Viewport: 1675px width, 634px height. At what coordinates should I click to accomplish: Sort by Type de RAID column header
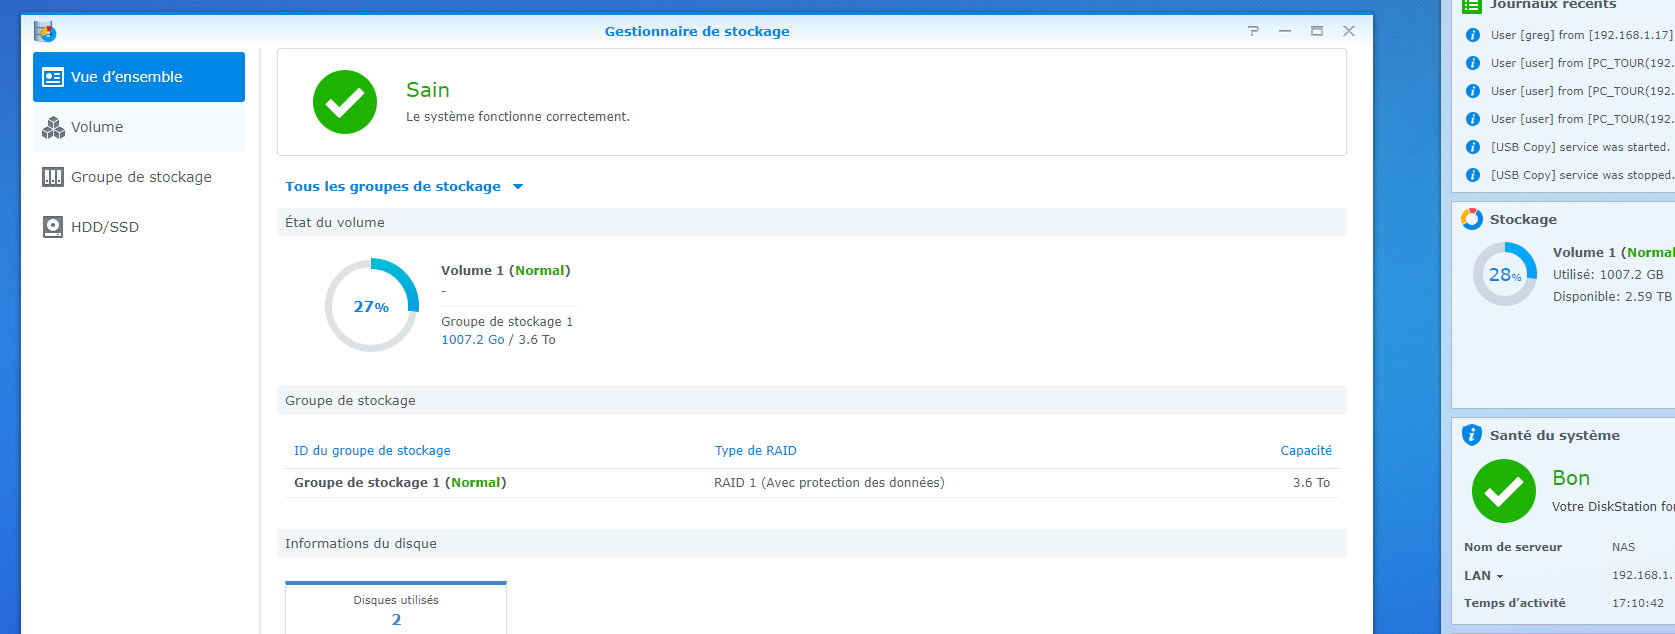click(755, 451)
